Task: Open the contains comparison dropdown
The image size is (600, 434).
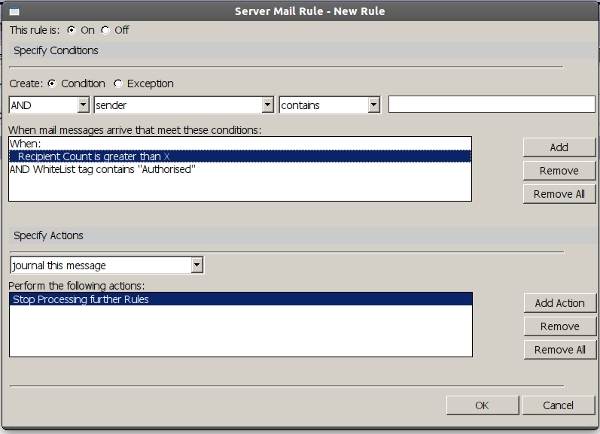Action: tap(372, 104)
